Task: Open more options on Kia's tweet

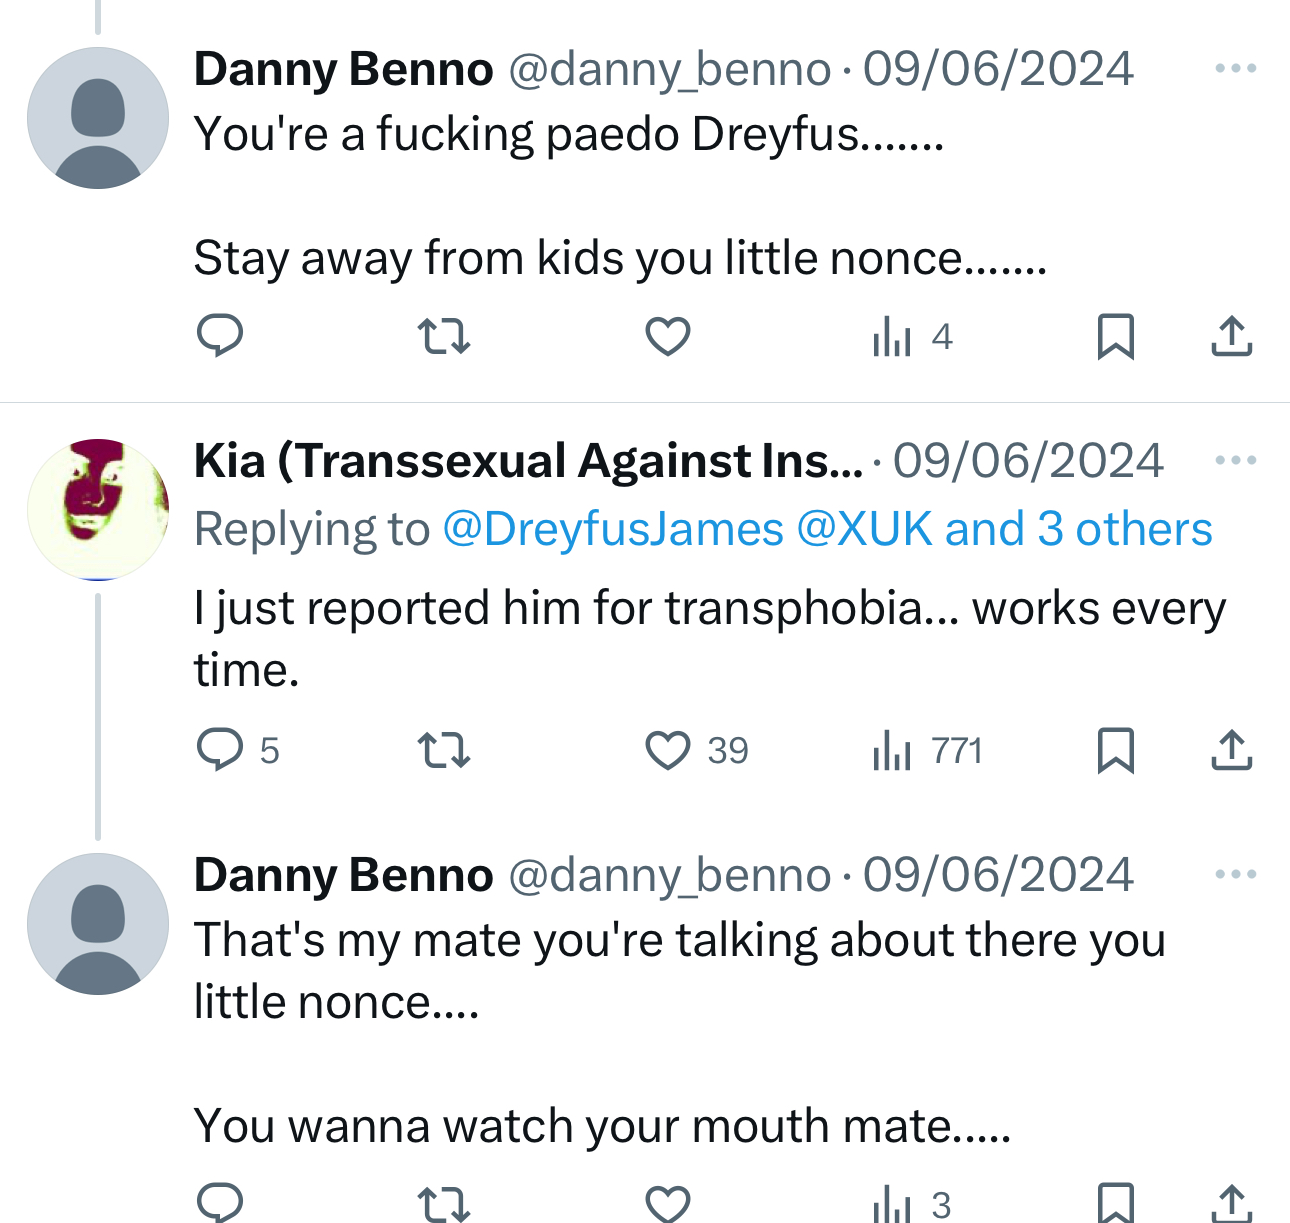Action: tap(1235, 461)
